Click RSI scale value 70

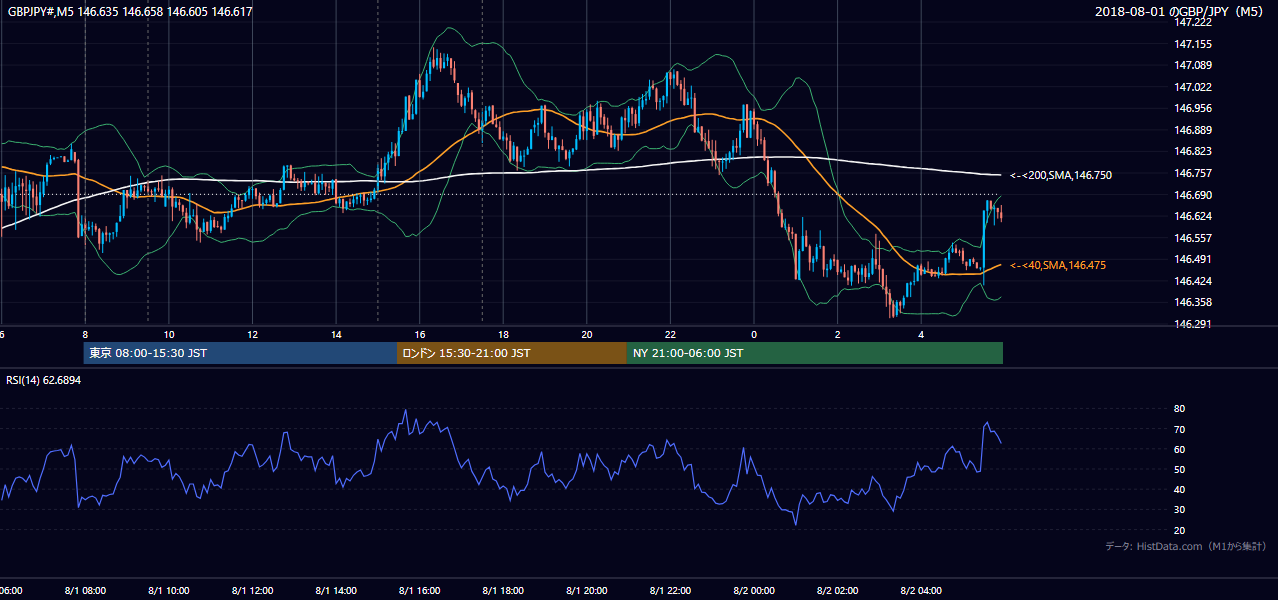(x=1179, y=429)
